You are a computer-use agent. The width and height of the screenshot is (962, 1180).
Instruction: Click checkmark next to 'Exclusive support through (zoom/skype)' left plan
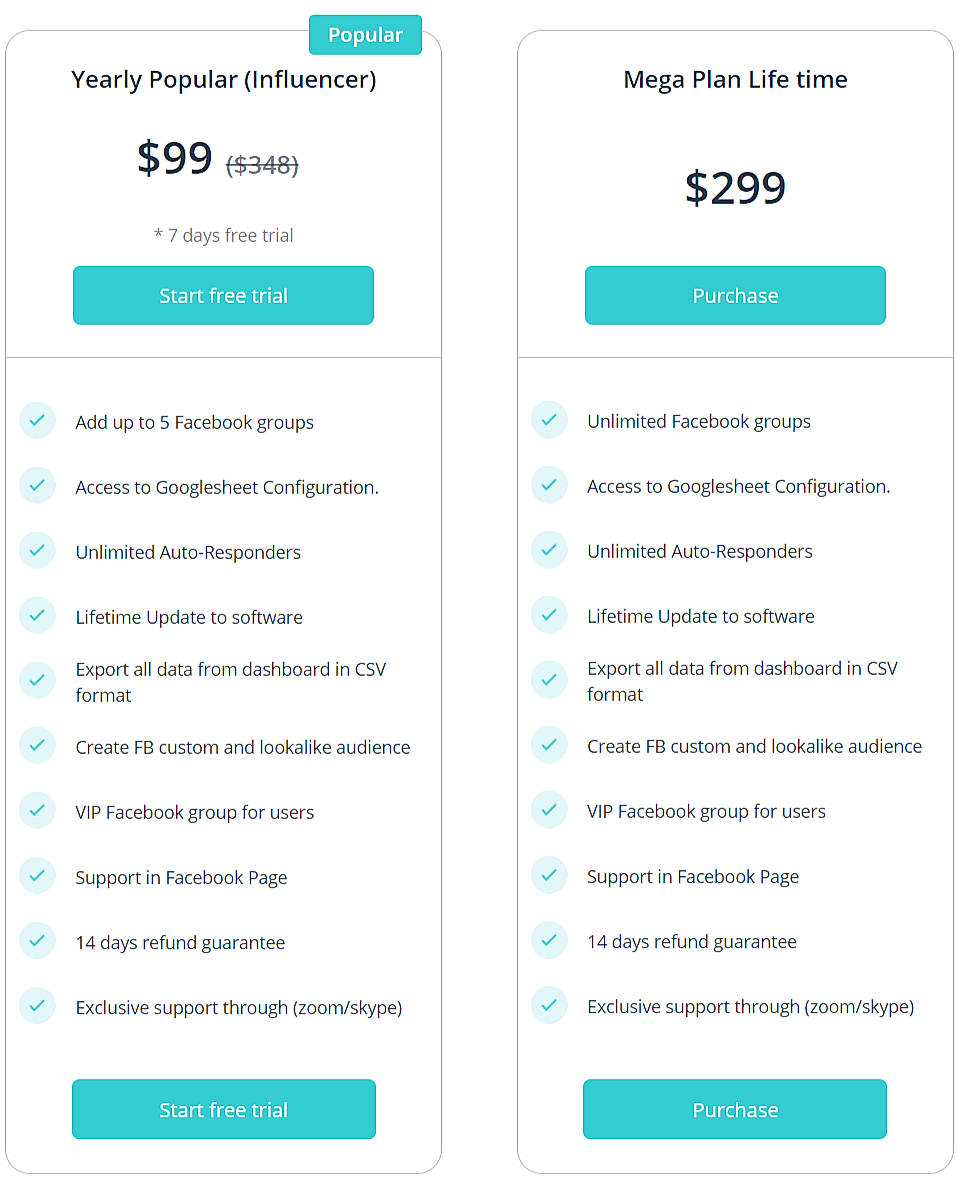(x=37, y=1006)
